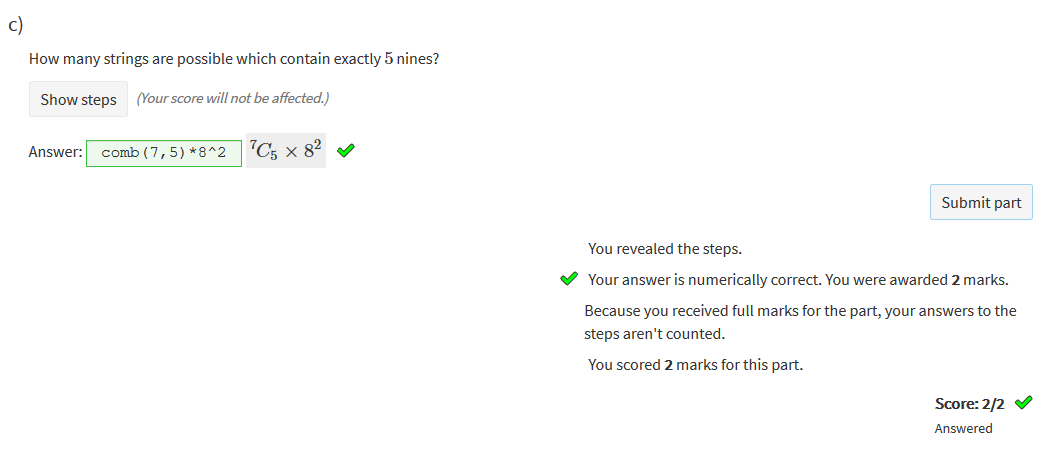Click the question text about exactly 5 nines

[234, 59]
